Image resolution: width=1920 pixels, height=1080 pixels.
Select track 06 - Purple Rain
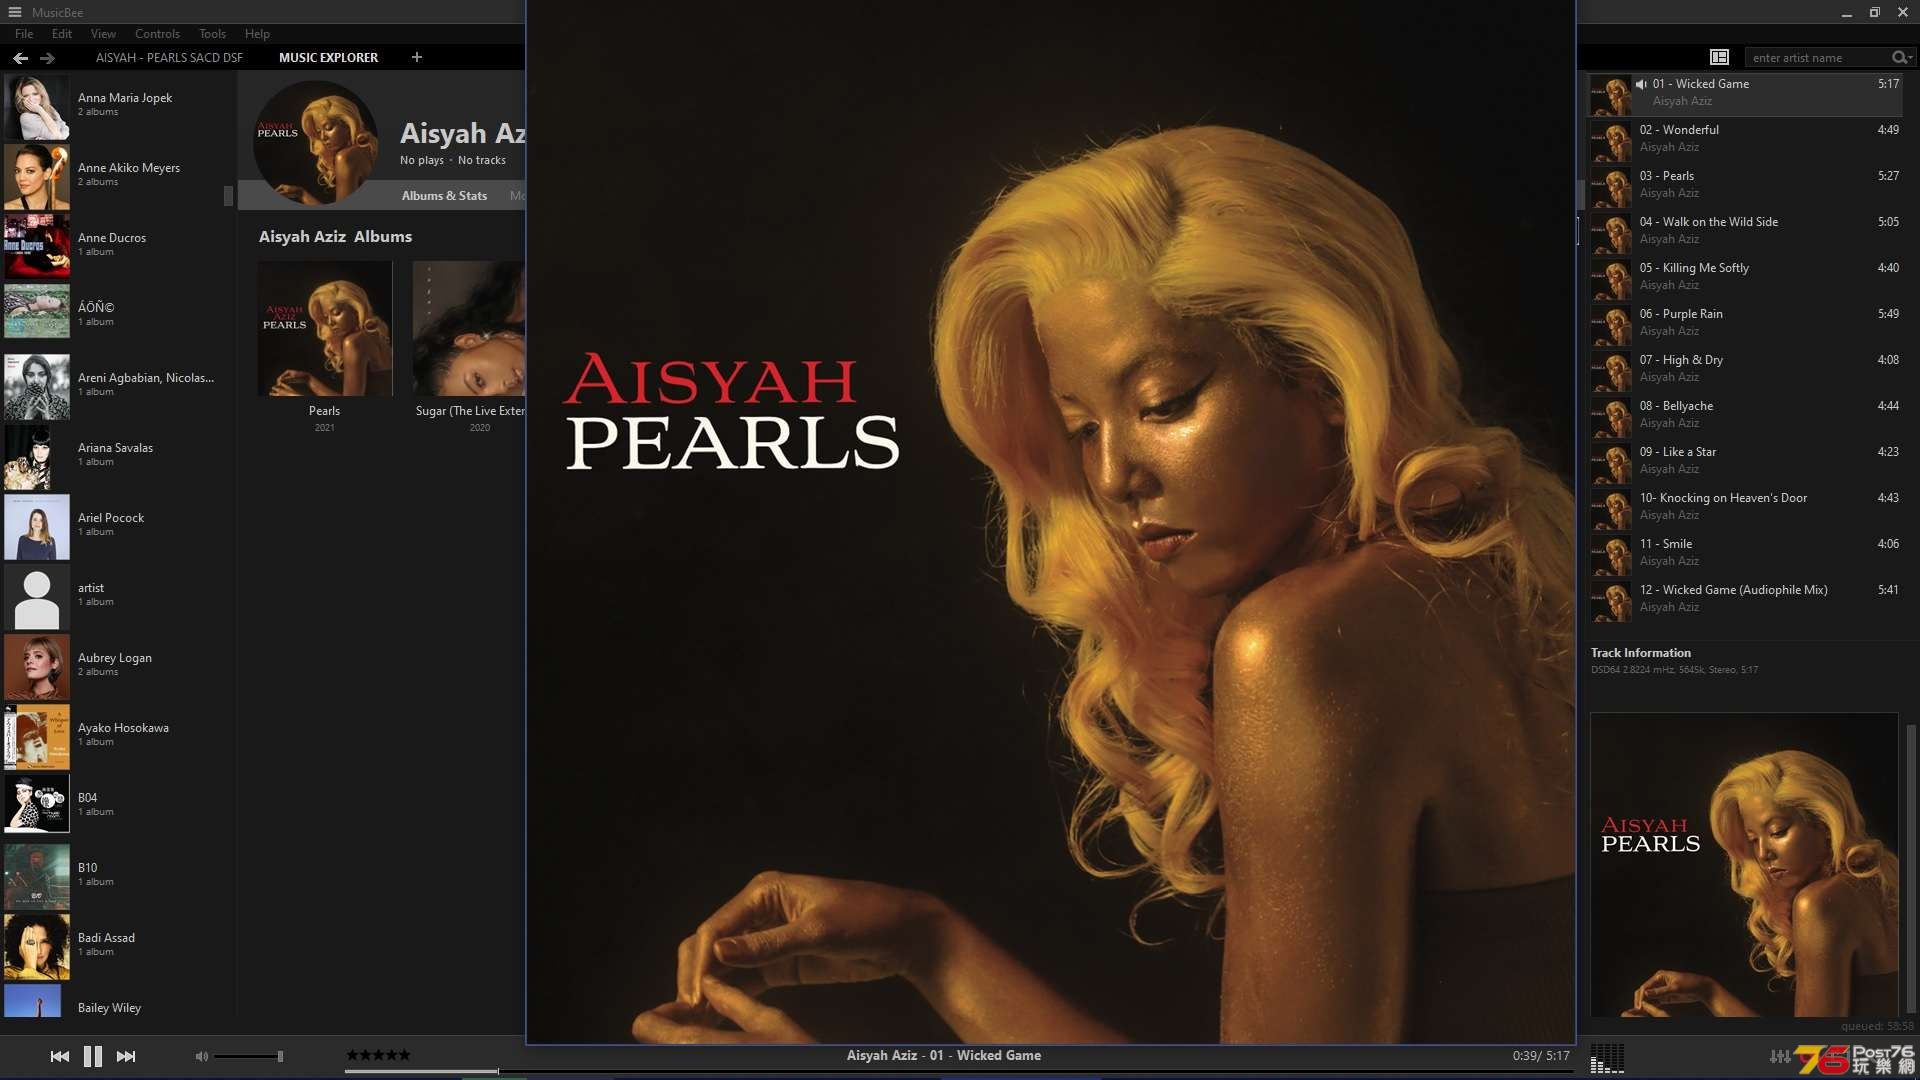click(1745, 323)
